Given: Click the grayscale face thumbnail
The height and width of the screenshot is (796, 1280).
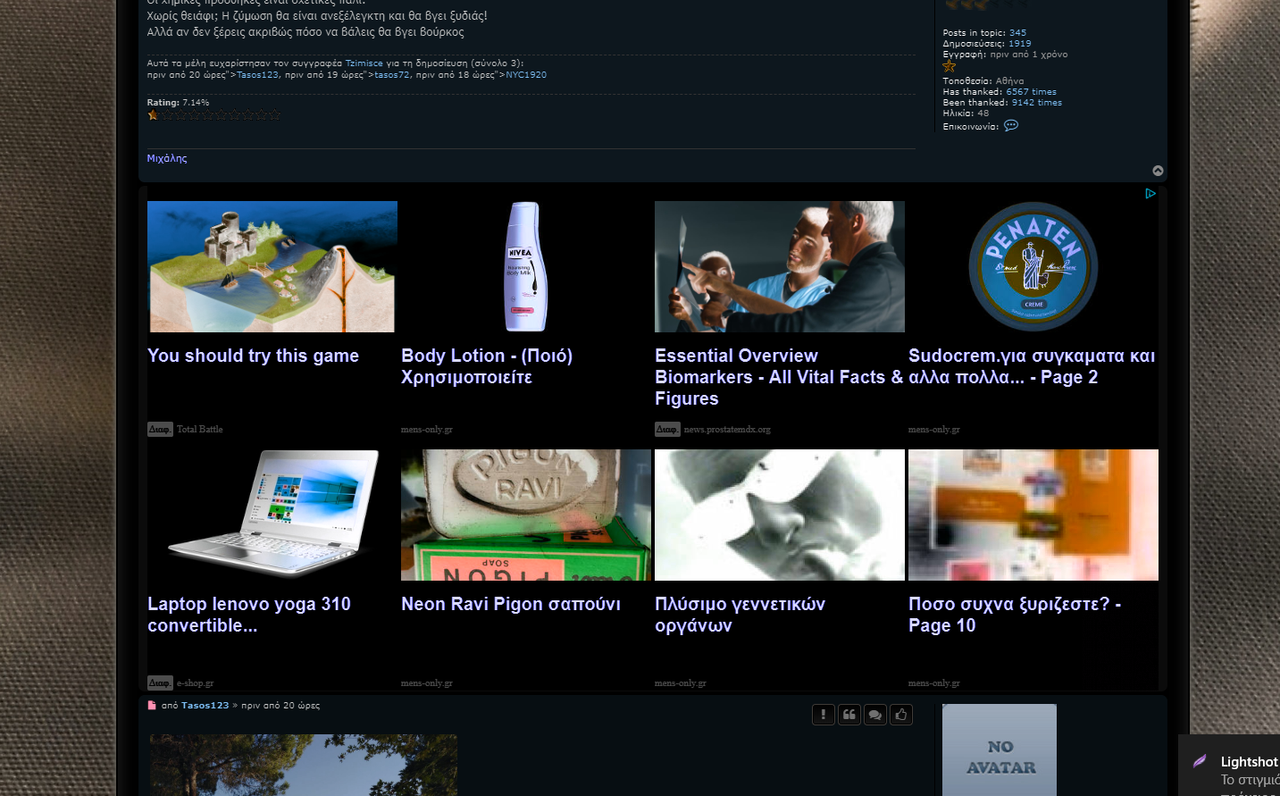Looking at the screenshot, I should coord(780,514).
